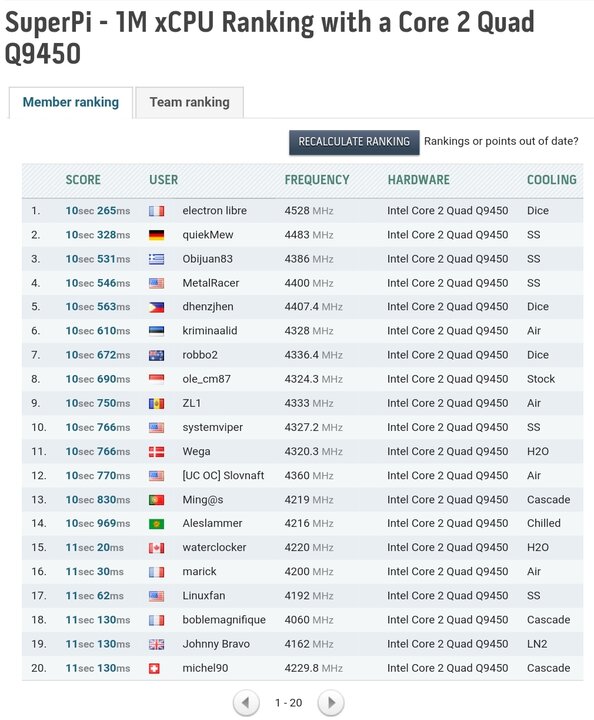Image resolution: width=594 pixels, height=720 pixels.
Task: Open the 11sec 20ms score by waterclocker
Action: tap(95, 547)
